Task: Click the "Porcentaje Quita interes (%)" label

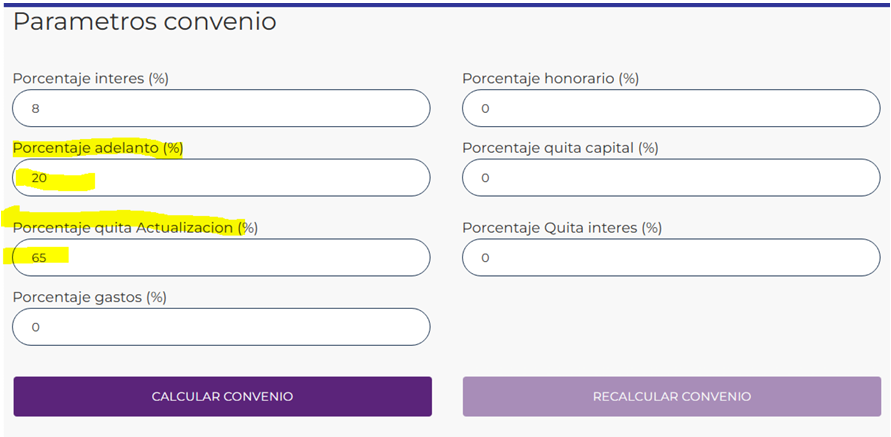Action: (561, 227)
